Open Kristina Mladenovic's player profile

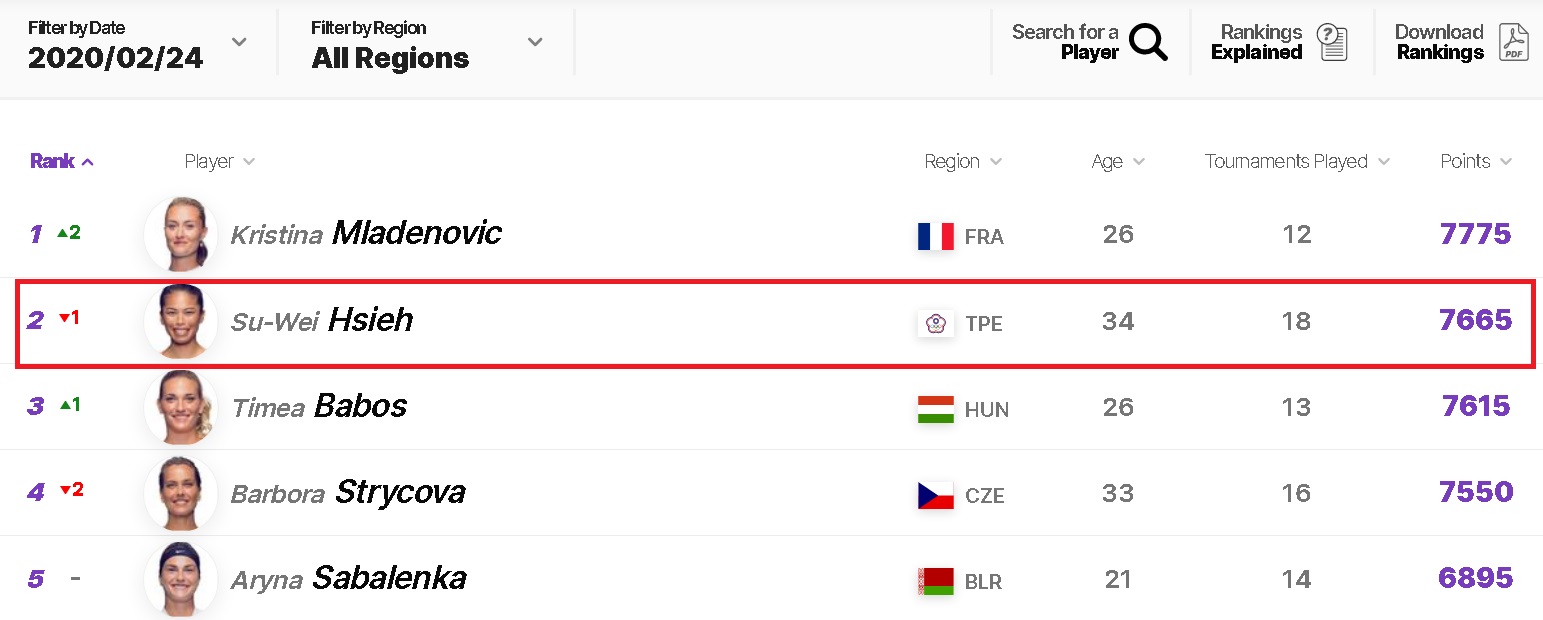[366, 234]
